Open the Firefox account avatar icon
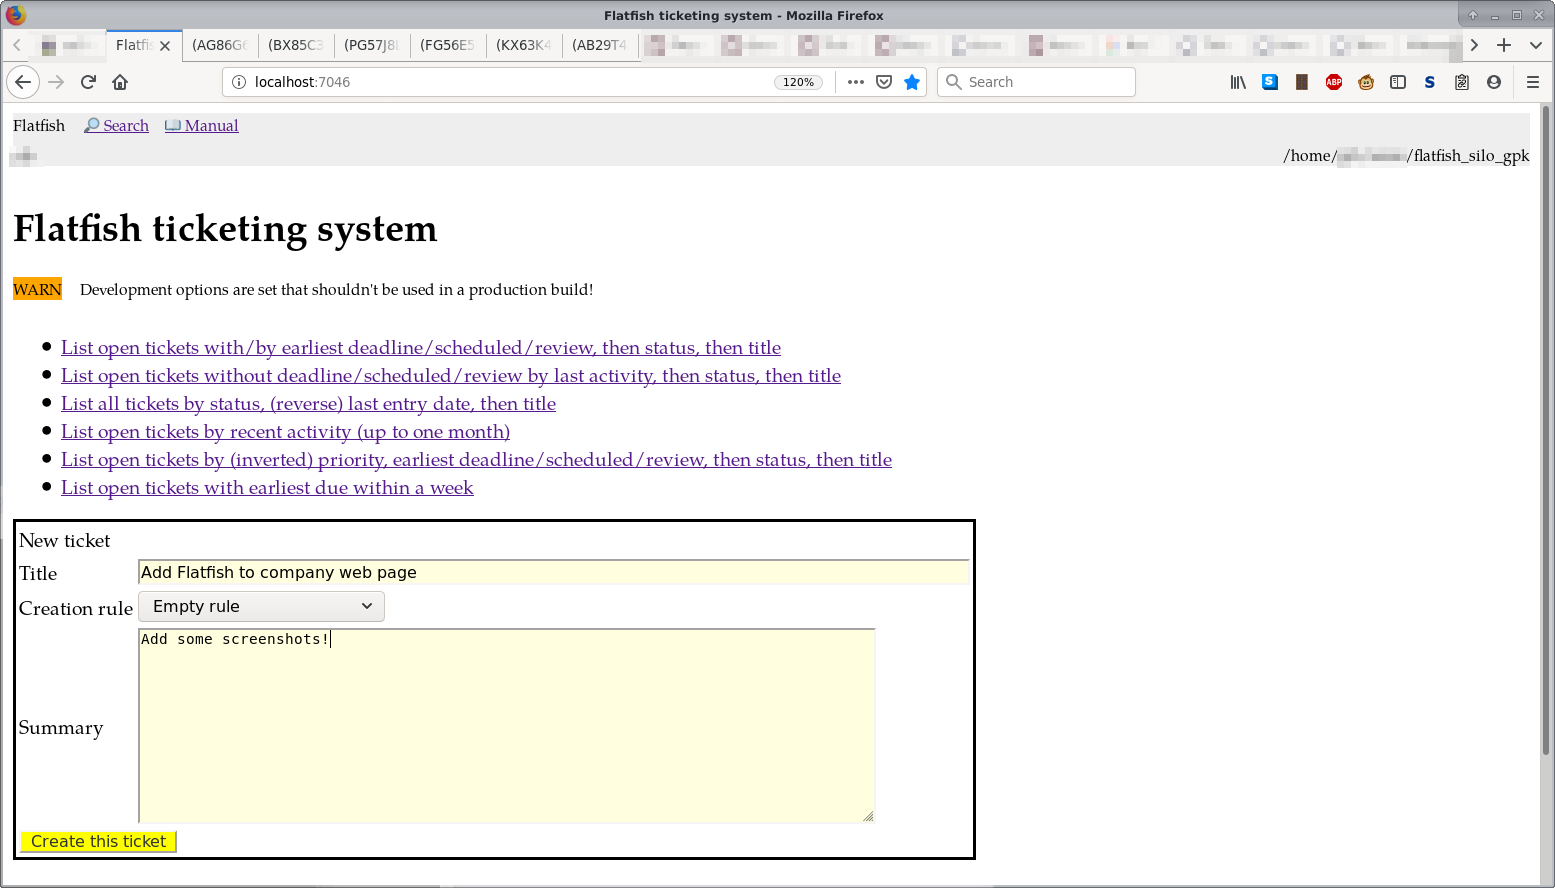The width and height of the screenshot is (1555, 888). 1494,82
